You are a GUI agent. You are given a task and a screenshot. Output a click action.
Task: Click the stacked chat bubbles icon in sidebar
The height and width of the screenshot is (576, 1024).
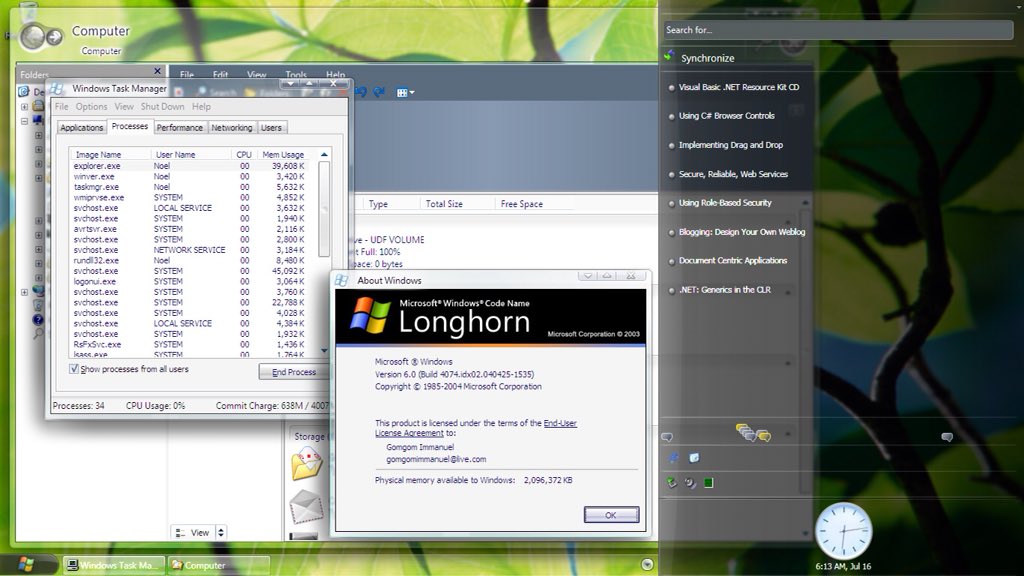coord(753,432)
